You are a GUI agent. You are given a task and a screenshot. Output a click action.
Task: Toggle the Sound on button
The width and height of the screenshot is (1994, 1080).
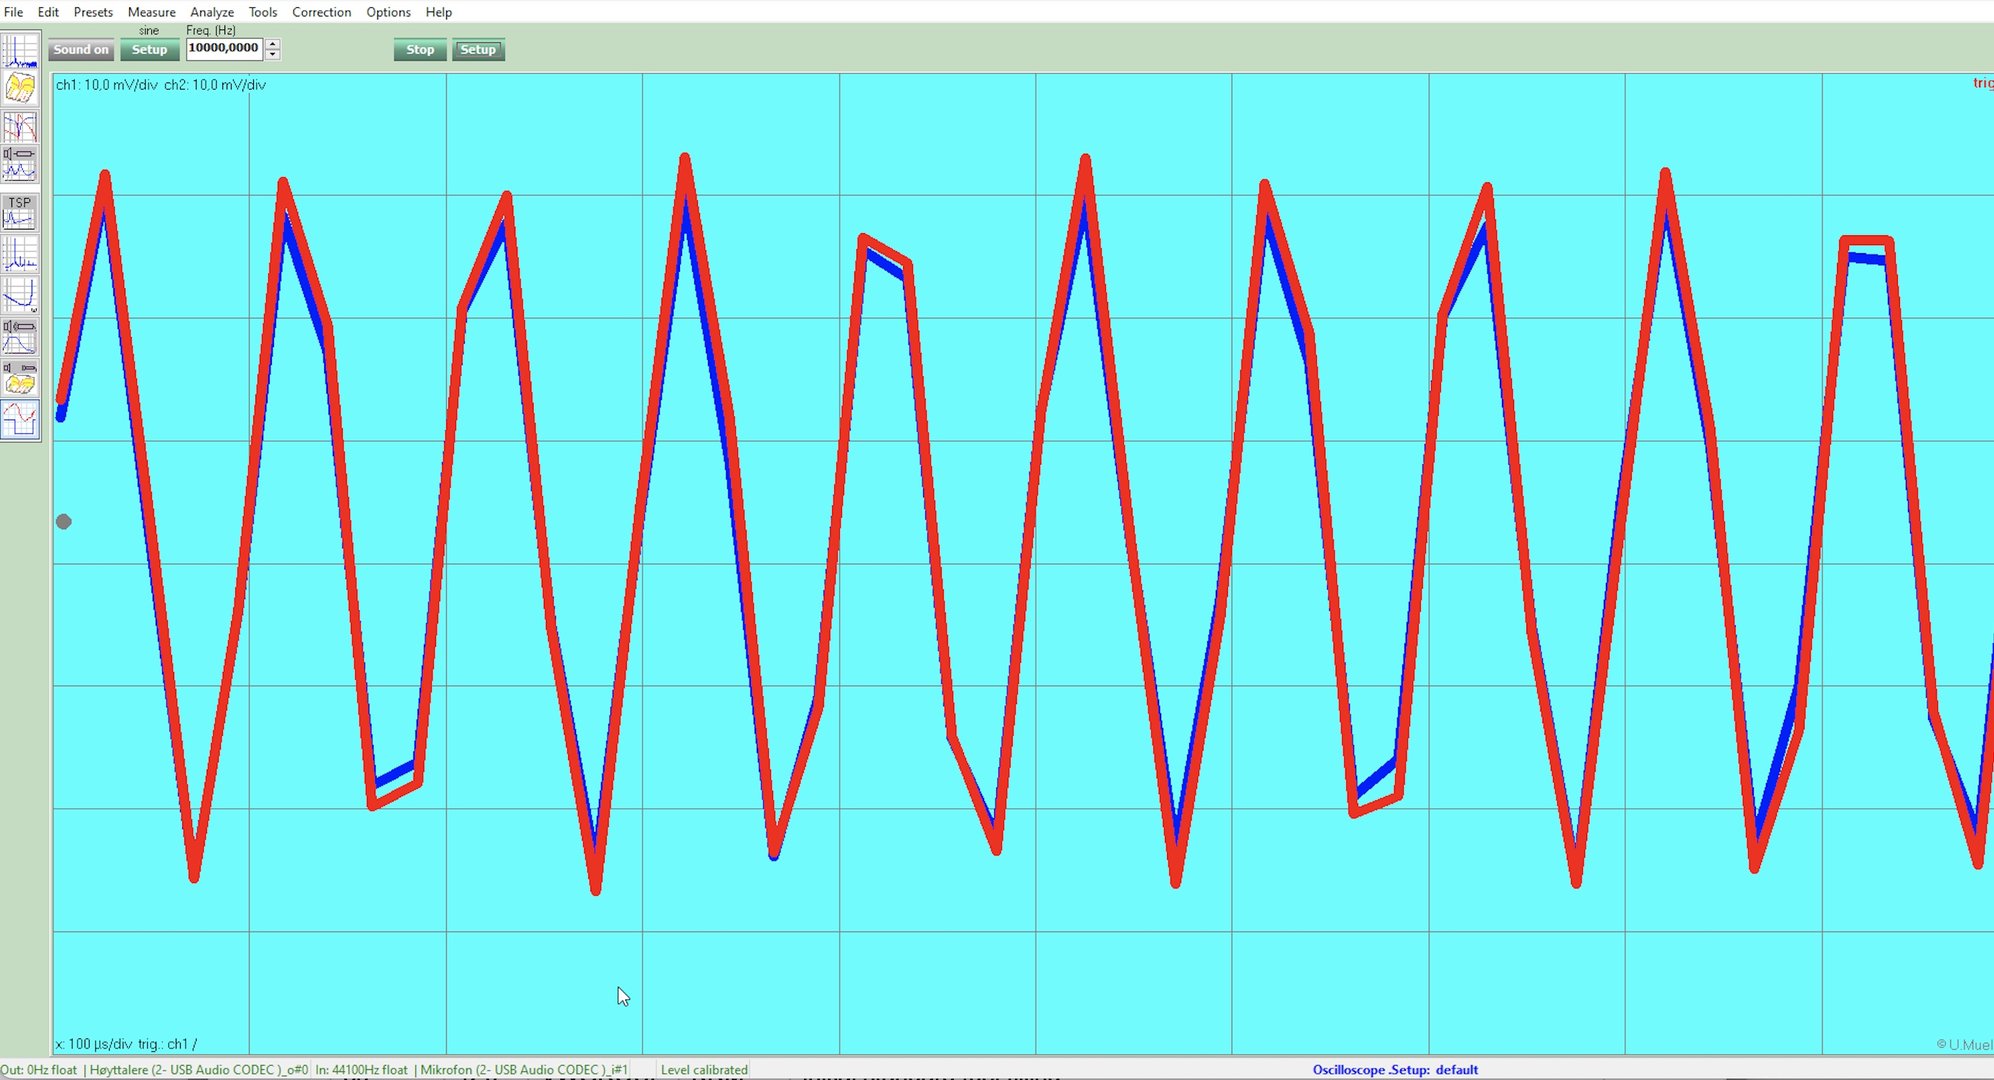(x=81, y=50)
